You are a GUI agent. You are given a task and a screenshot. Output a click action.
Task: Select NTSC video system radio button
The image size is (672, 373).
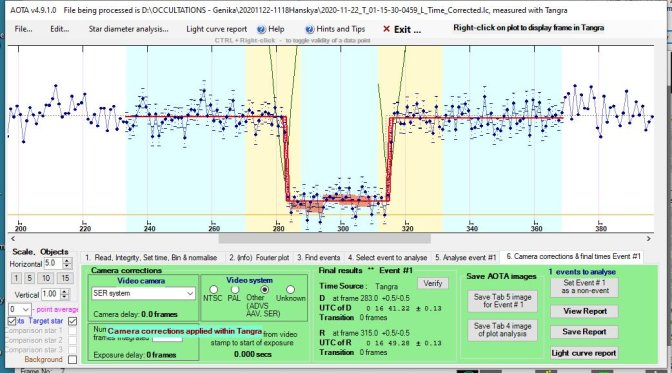(213, 290)
